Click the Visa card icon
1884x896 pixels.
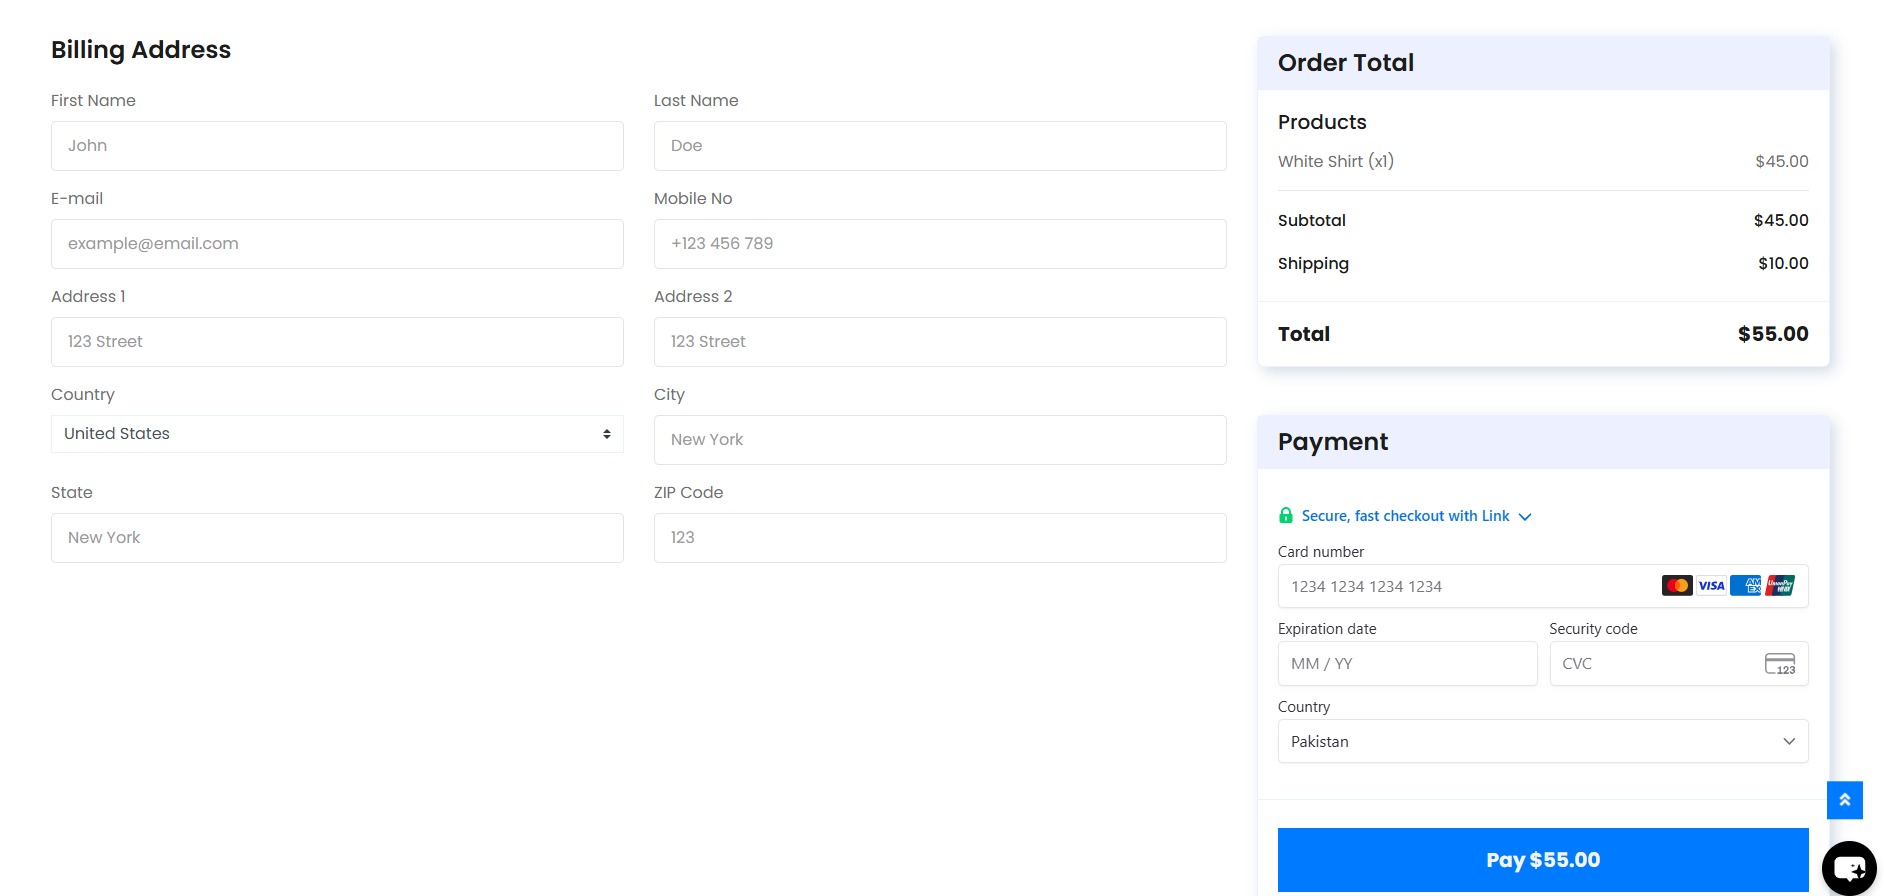pos(1711,586)
